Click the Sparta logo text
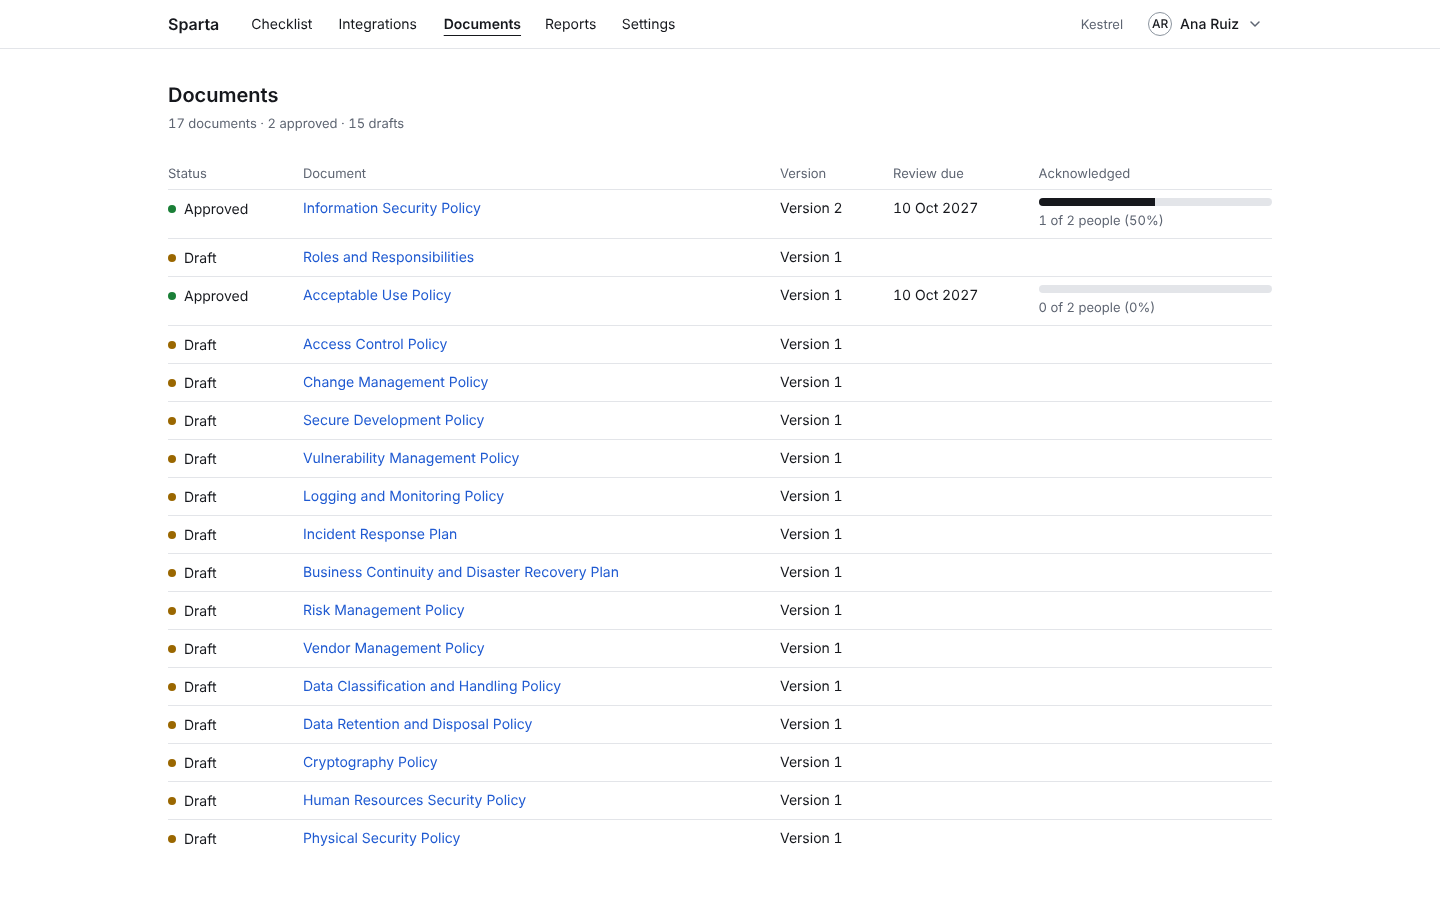 tap(193, 24)
